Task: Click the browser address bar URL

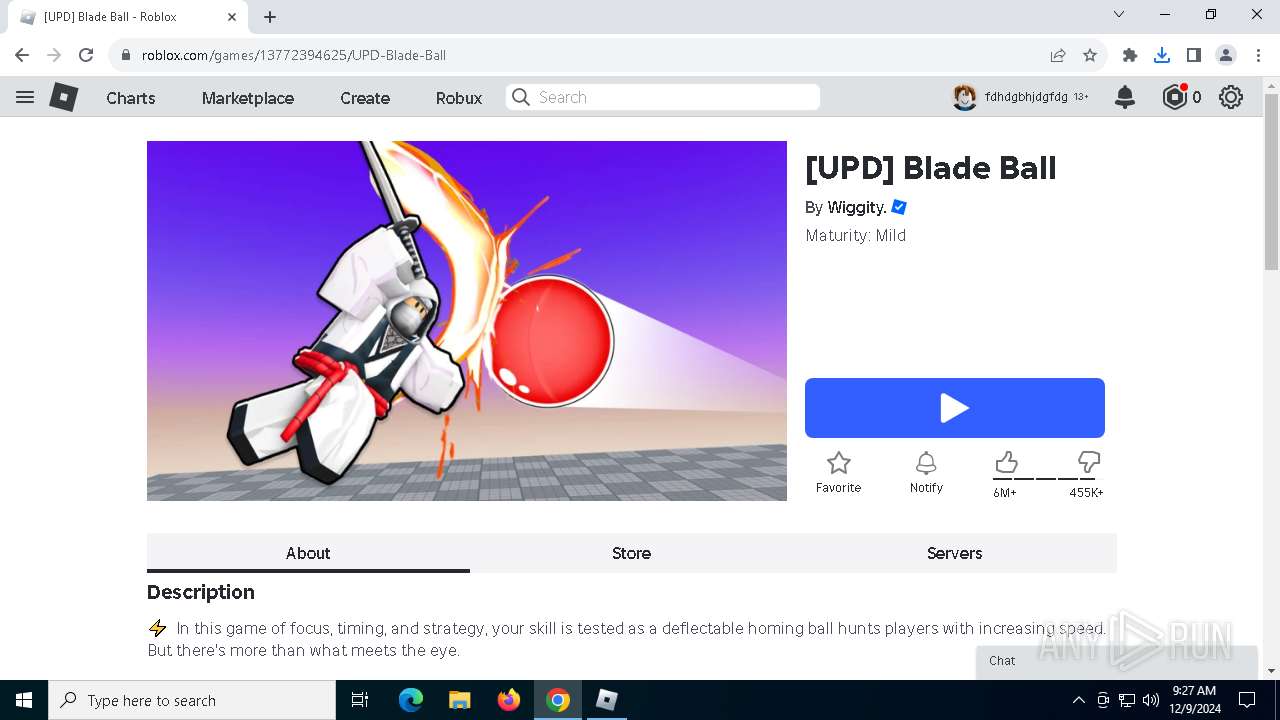Action: click(294, 55)
